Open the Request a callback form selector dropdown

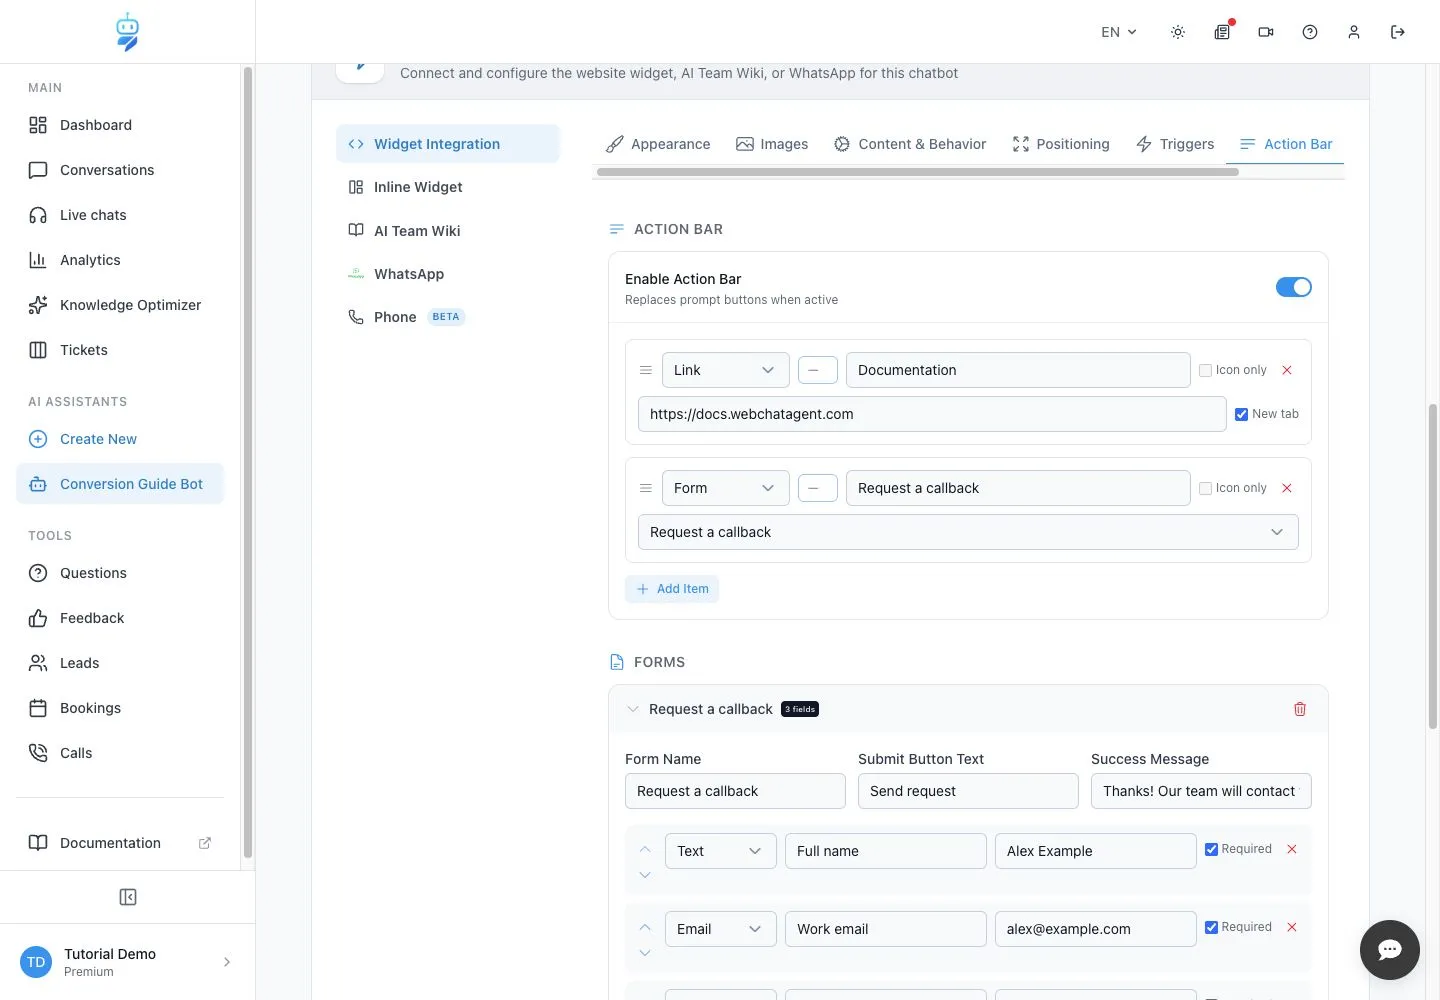(968, 532)
